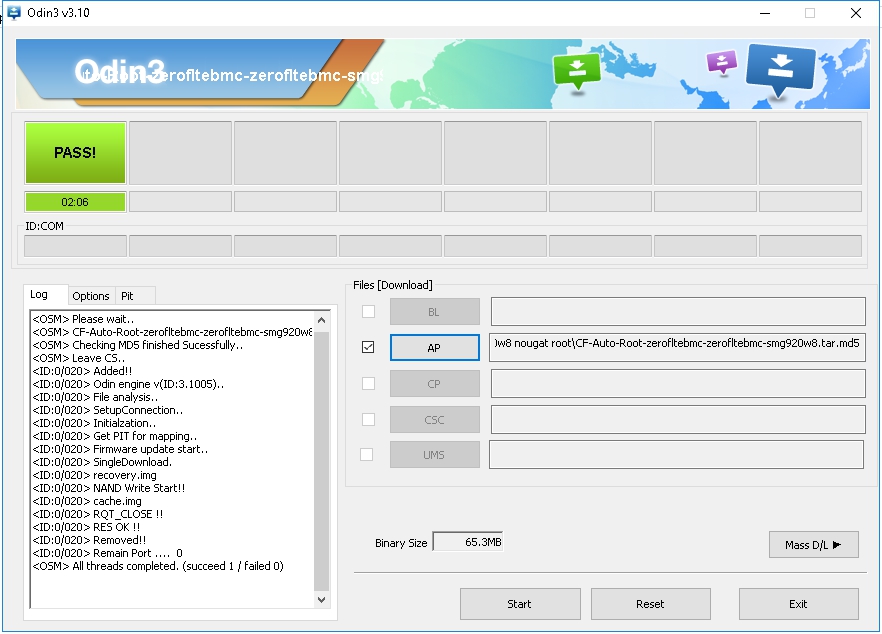The image size is (882, 634).
Task: Click the Binary Size value field
Action: pos(468,542)
